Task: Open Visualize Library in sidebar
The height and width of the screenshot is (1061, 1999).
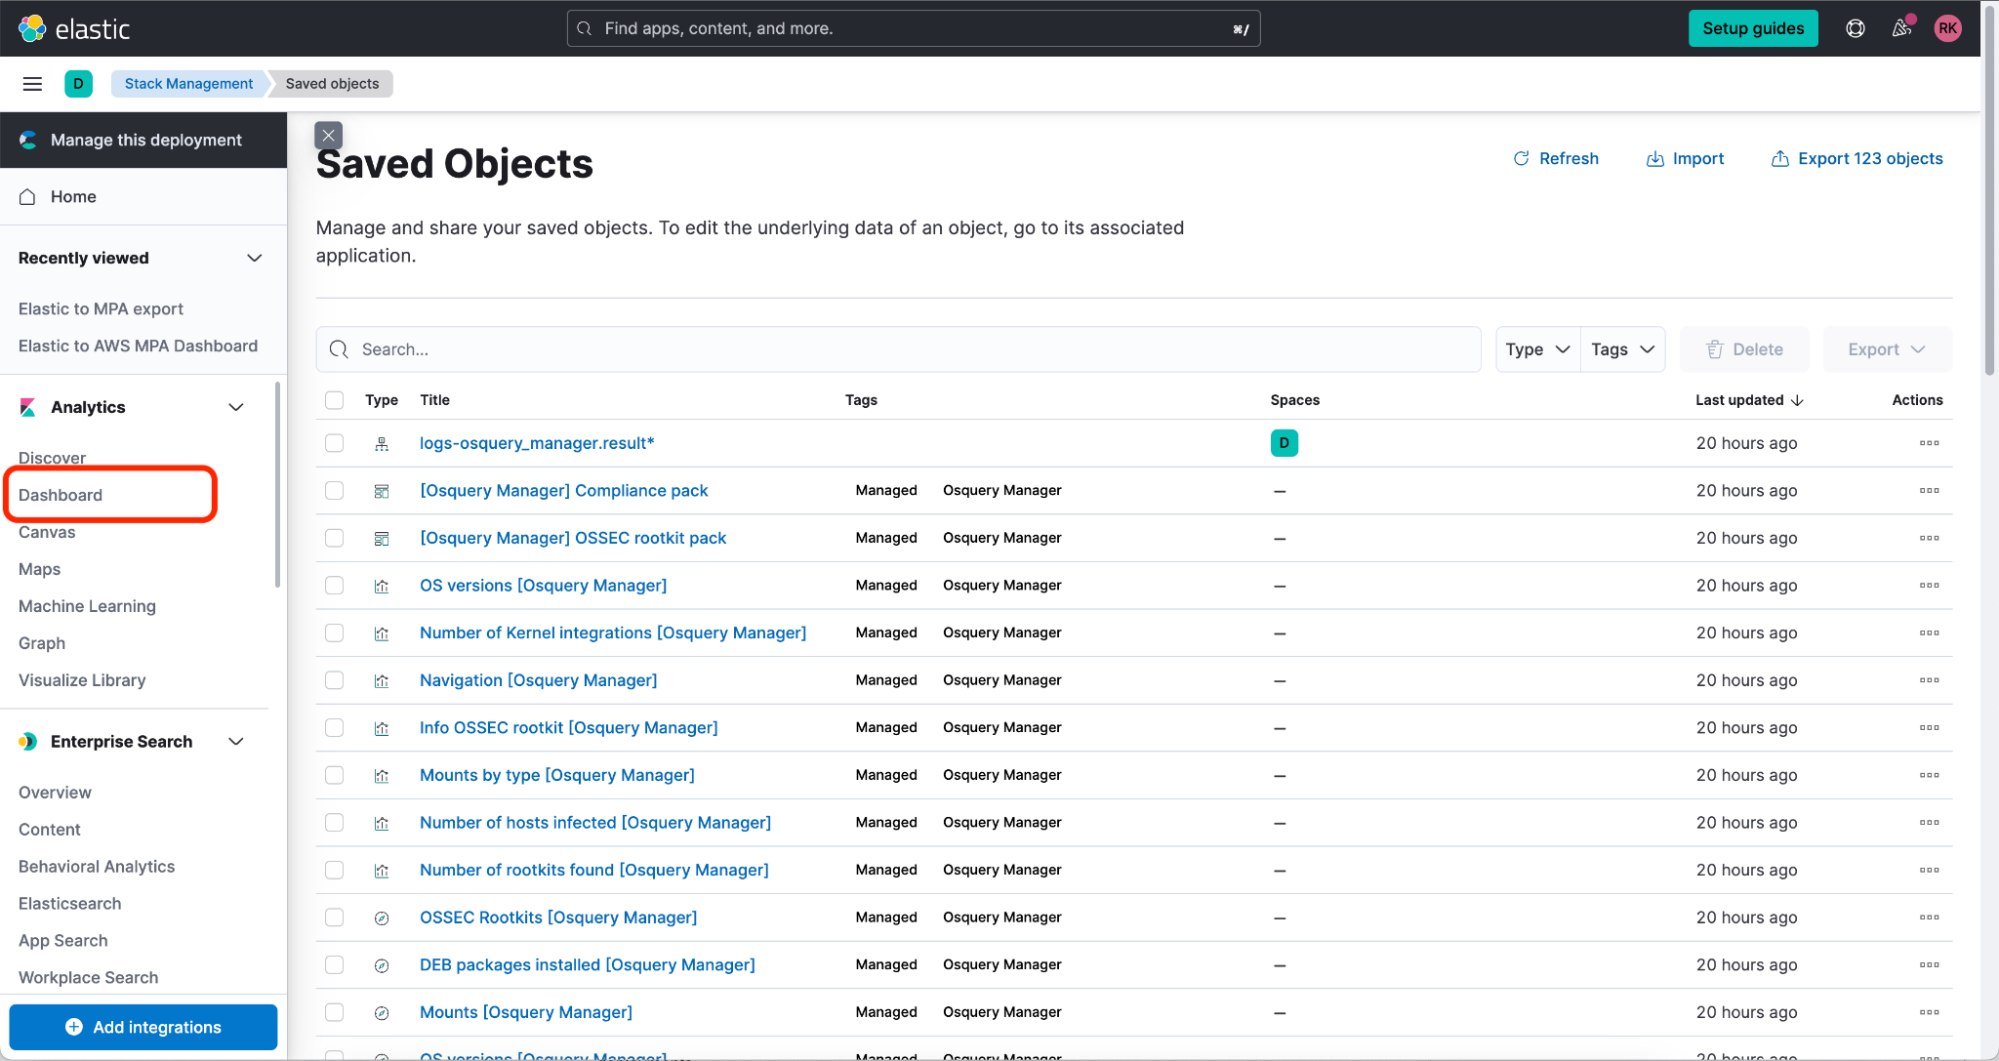Action: pyautogui.click(x=82, y=680)
